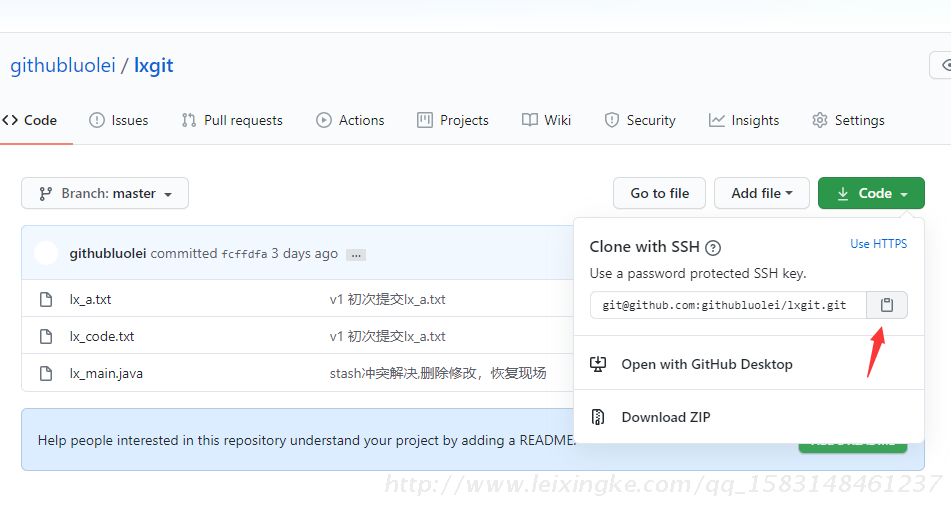Open commit message next to lx_code.txt

click(x=388, y=336)
